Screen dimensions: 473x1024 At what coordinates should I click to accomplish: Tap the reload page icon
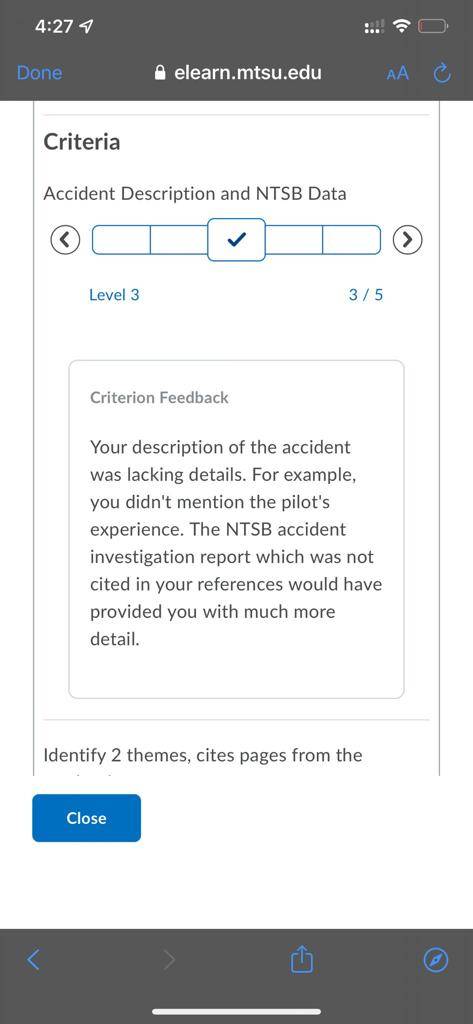tap(442, 73)
